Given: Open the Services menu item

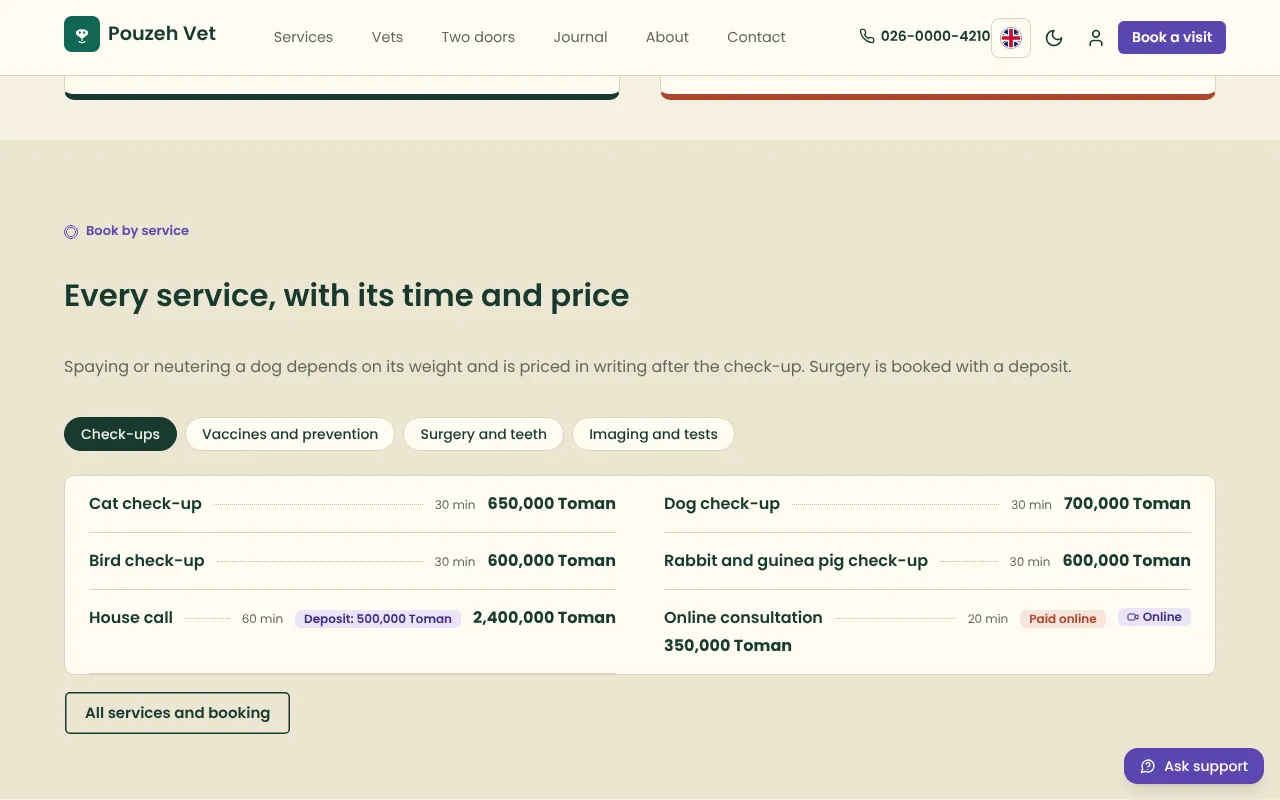Looking at the screenshot, I should 303,37.
